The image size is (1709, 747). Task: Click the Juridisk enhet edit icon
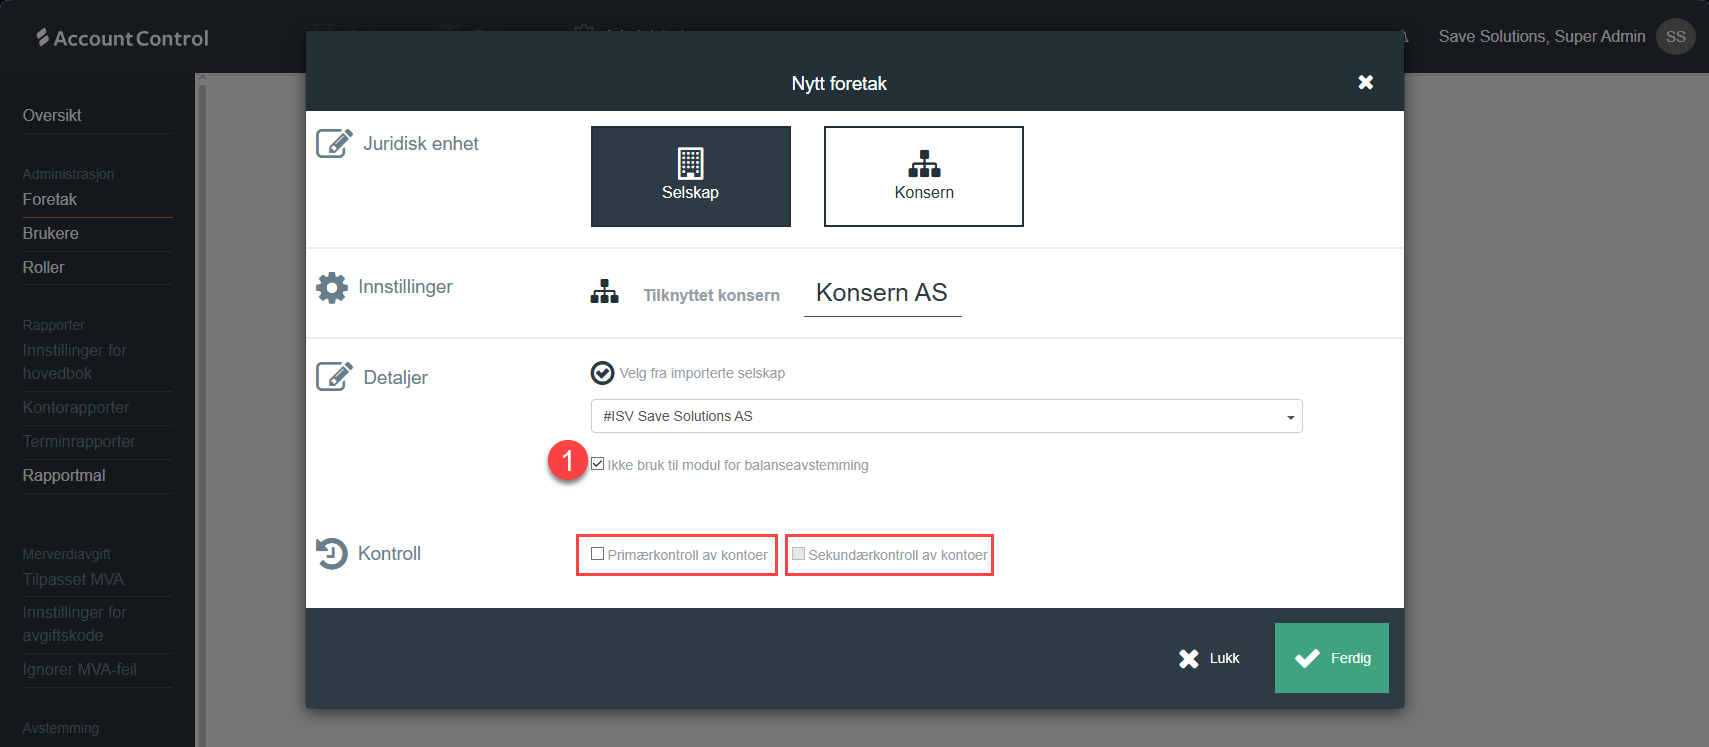coord(334,143)
